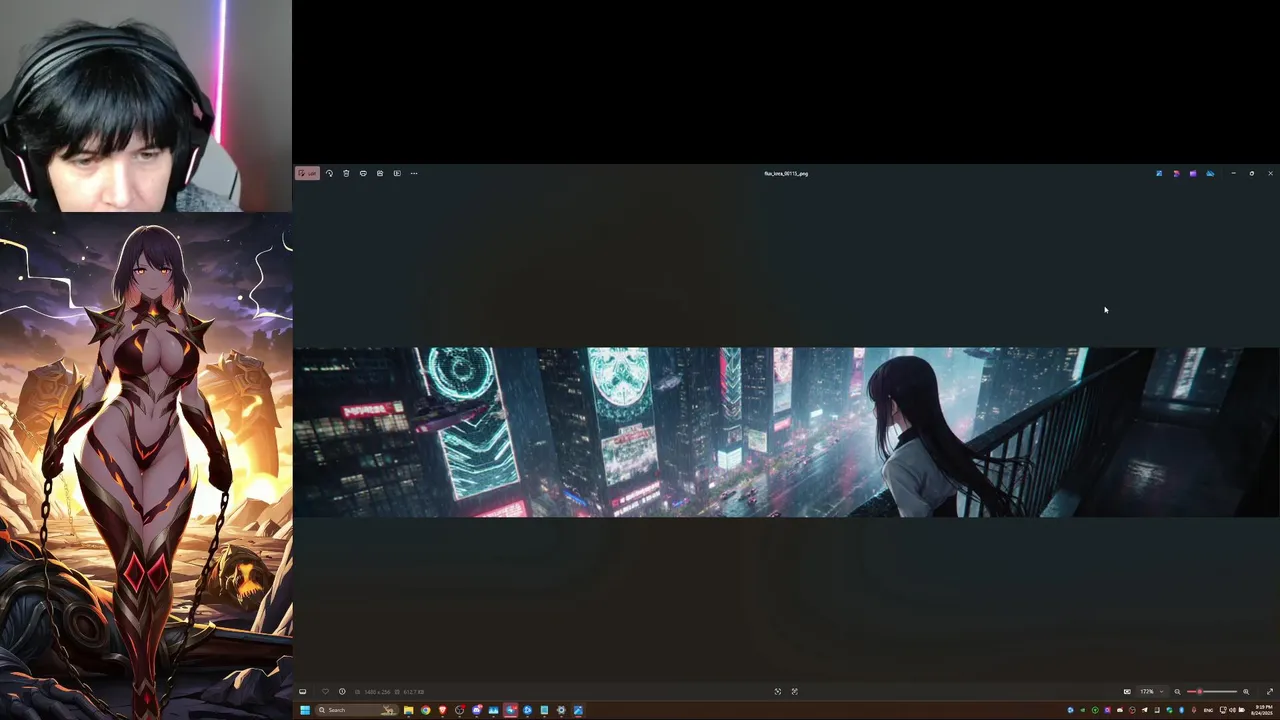Open Brave browser from the taskbar

(x=443, y=710)
